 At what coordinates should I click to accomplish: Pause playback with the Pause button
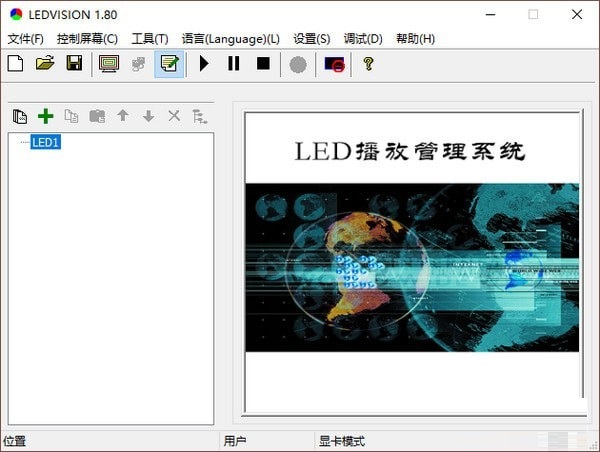[233, 64]
